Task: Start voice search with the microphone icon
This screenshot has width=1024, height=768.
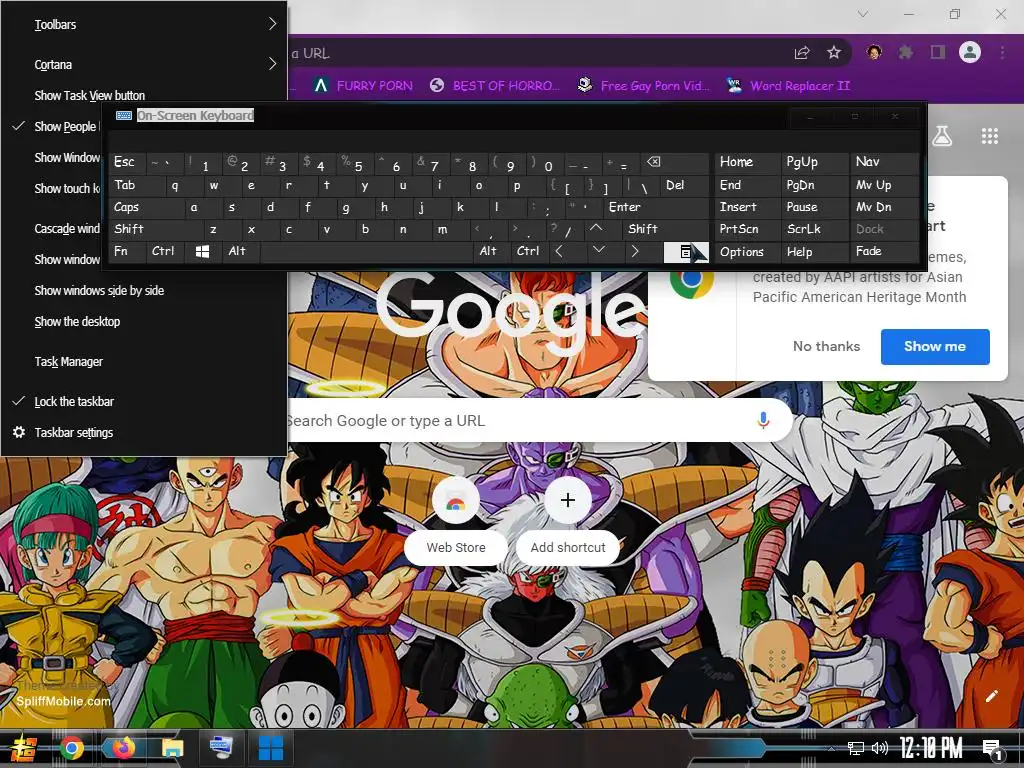Action: pos(763,421)
